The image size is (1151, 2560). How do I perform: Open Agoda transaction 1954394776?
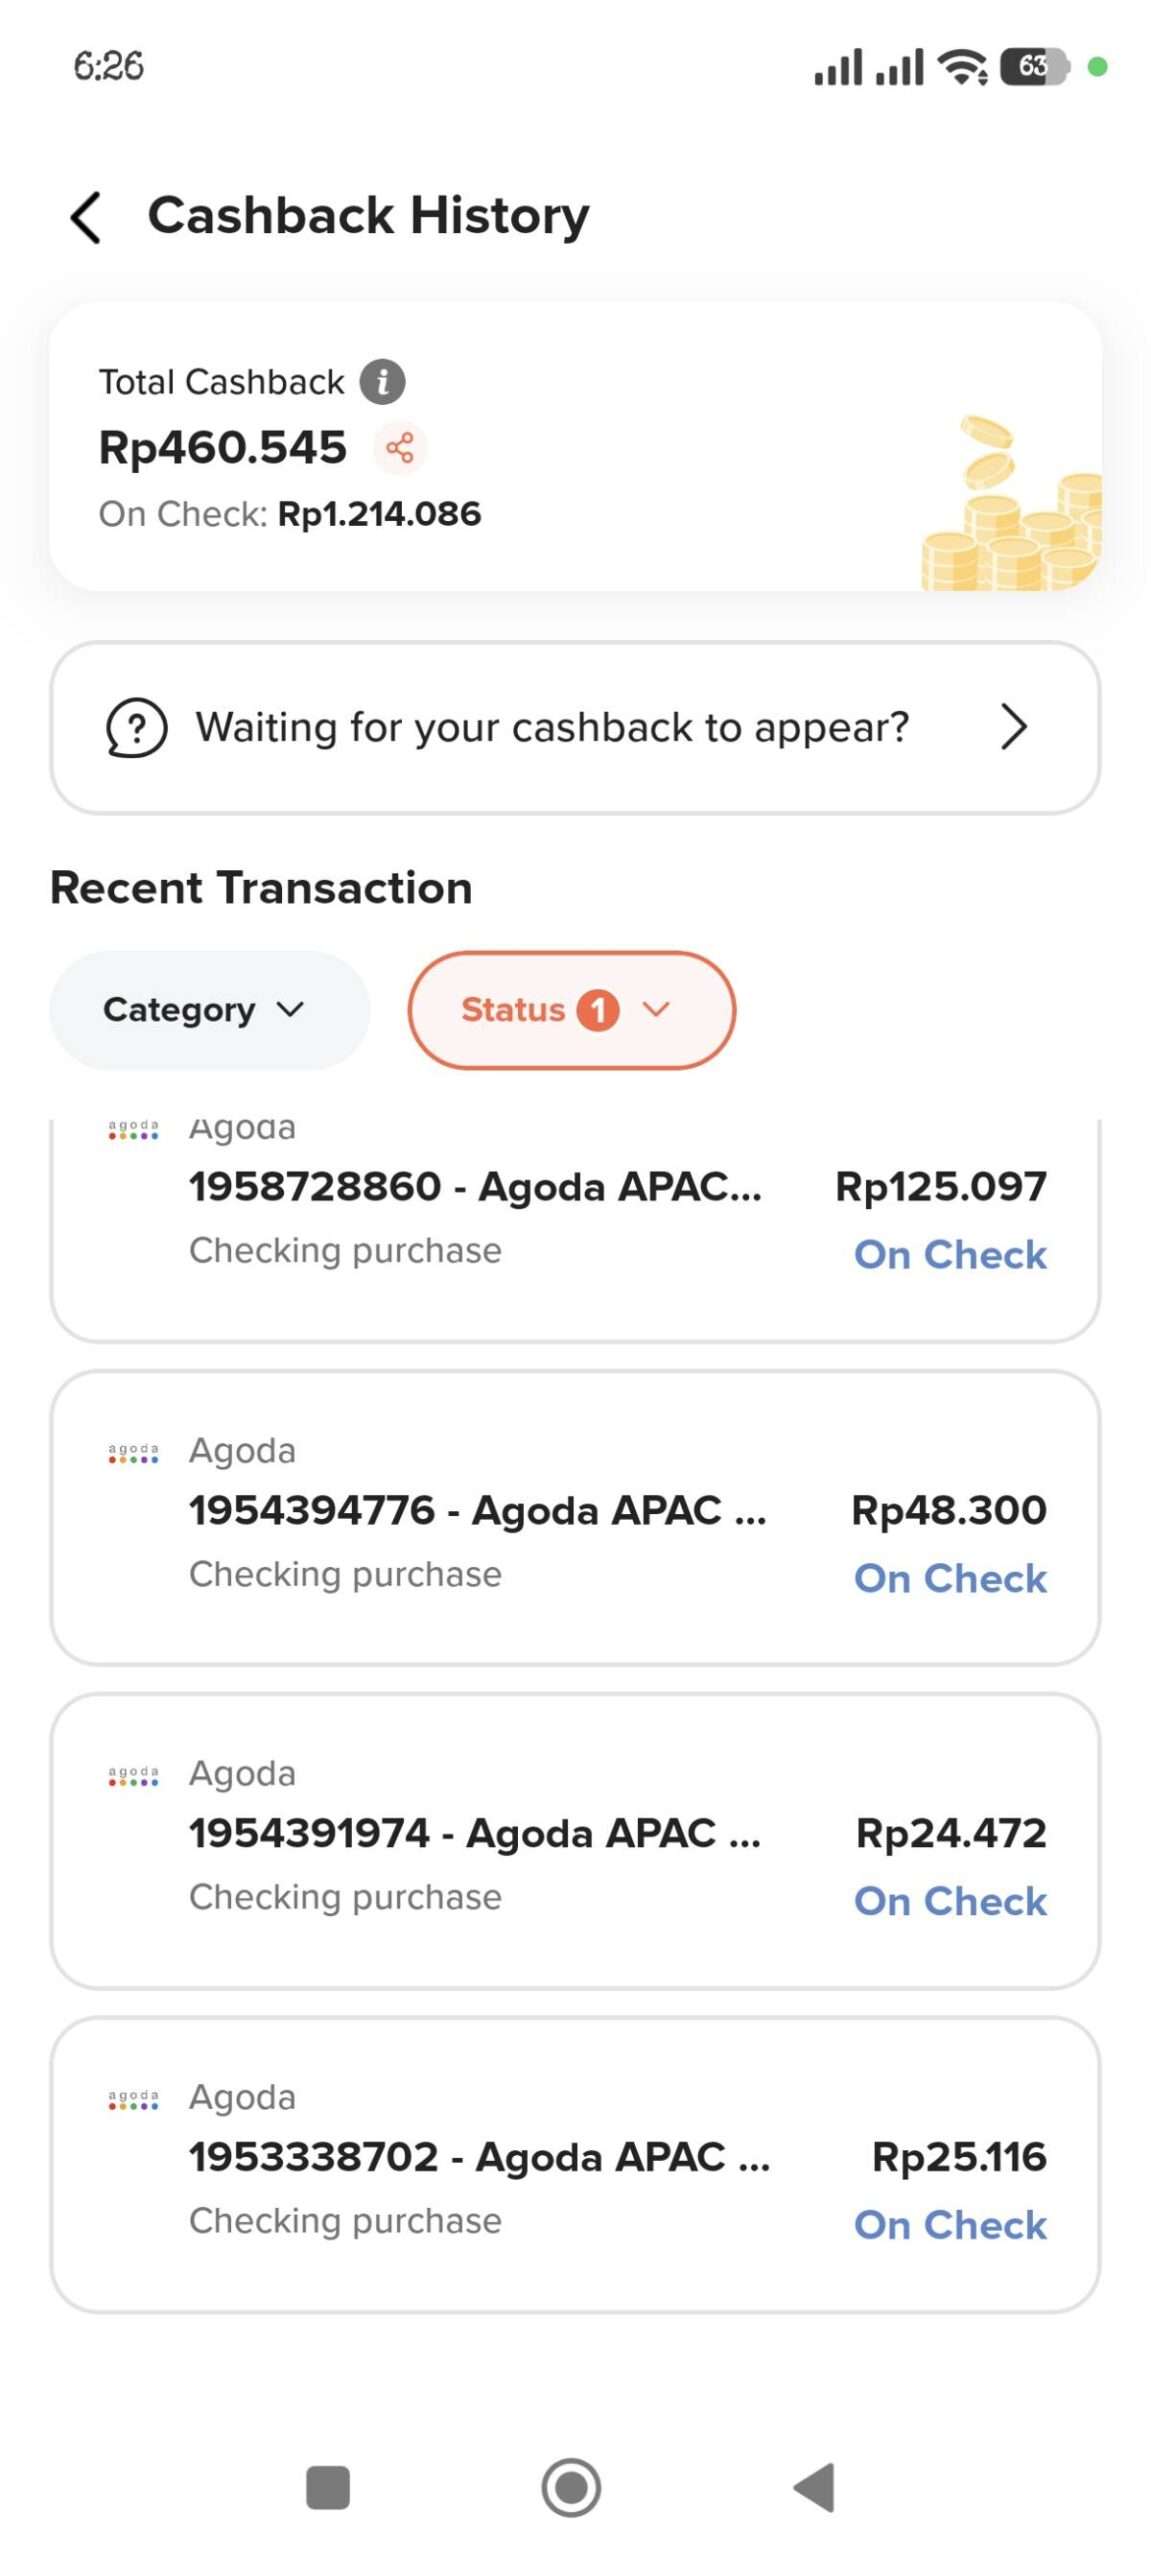tap(478, 1510)
